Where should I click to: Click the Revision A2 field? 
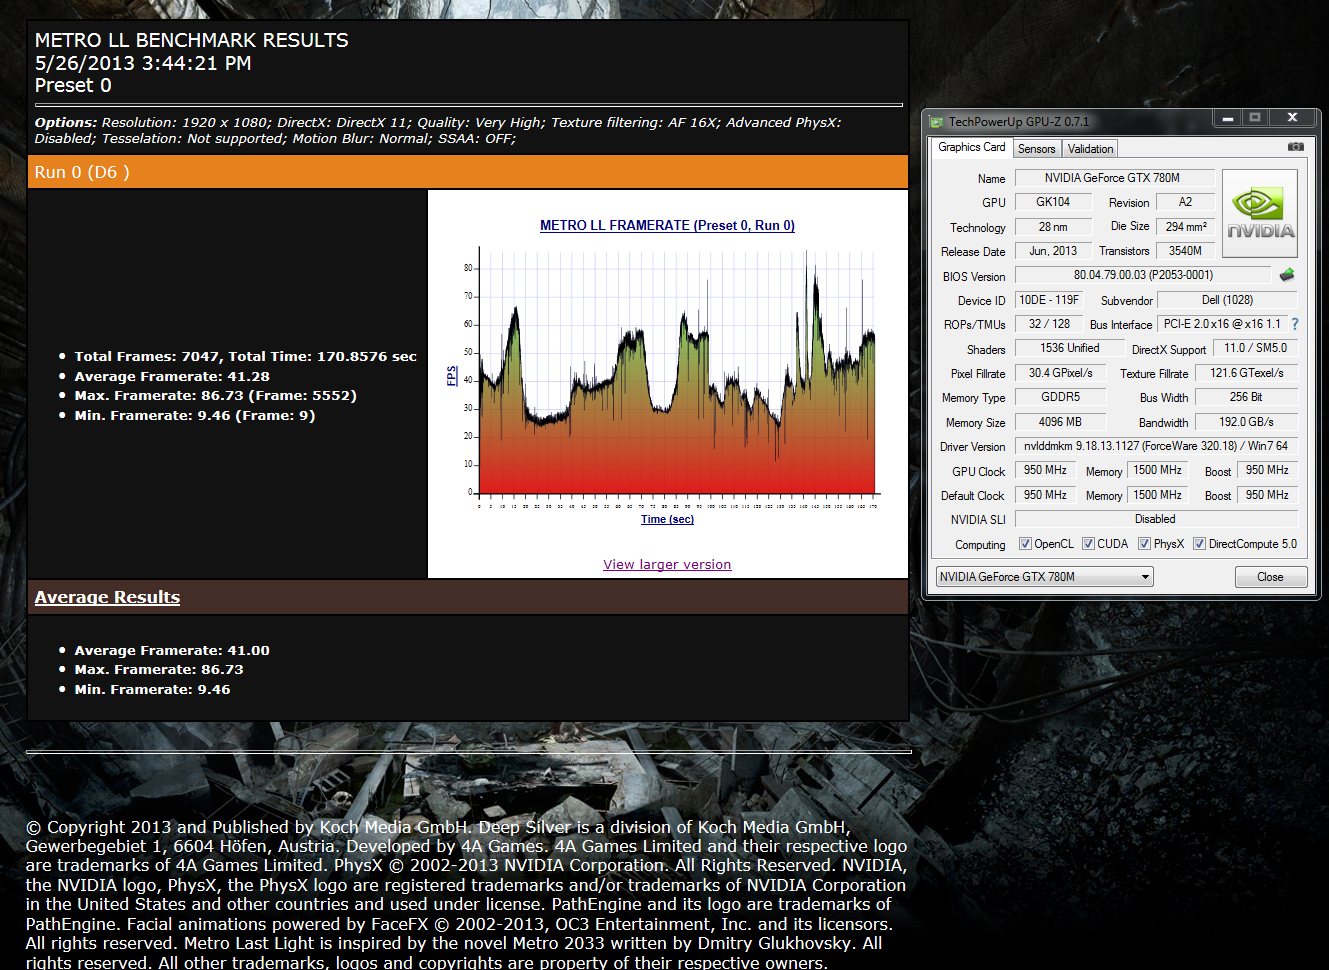click(x=1185, y=202)
